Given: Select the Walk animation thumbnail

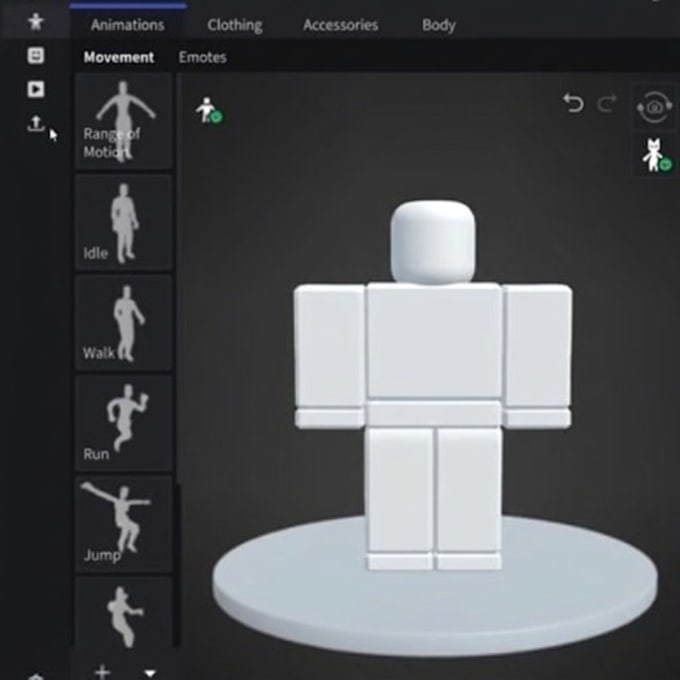Looking at the screenshot, I should (124, 322).
